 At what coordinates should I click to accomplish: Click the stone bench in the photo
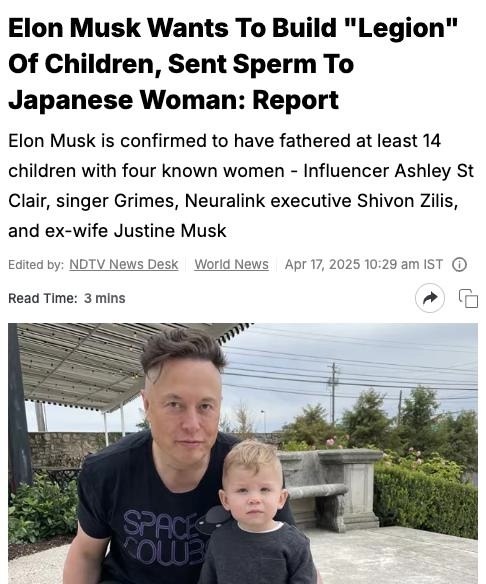tap(330, 490)
